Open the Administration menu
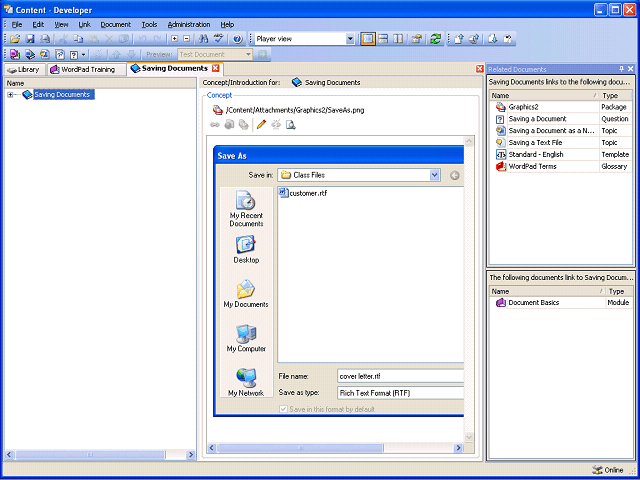Viewport: 640px width, 480px height. pos(189,24)
